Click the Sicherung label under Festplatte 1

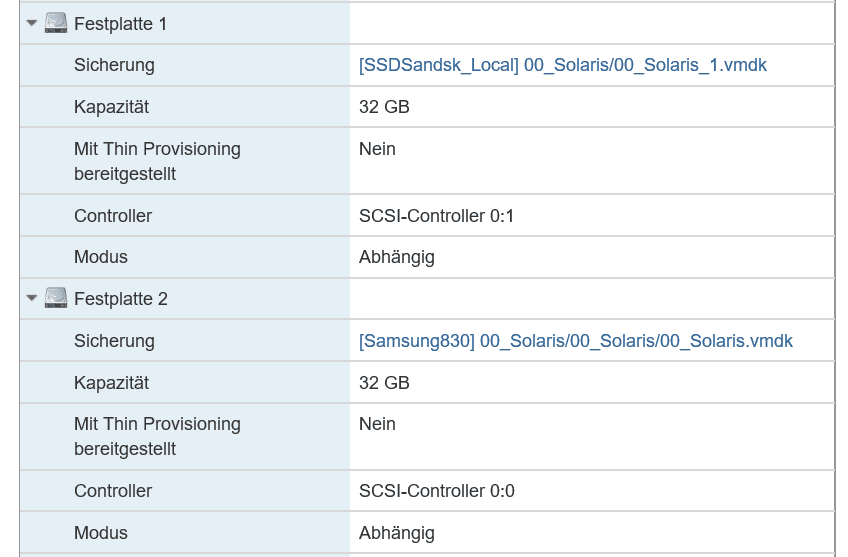click(114, 65)
